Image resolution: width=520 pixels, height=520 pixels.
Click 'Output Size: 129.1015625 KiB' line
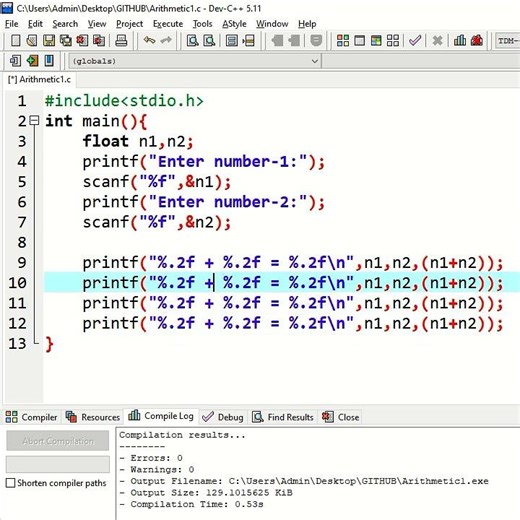click(206, 493)
